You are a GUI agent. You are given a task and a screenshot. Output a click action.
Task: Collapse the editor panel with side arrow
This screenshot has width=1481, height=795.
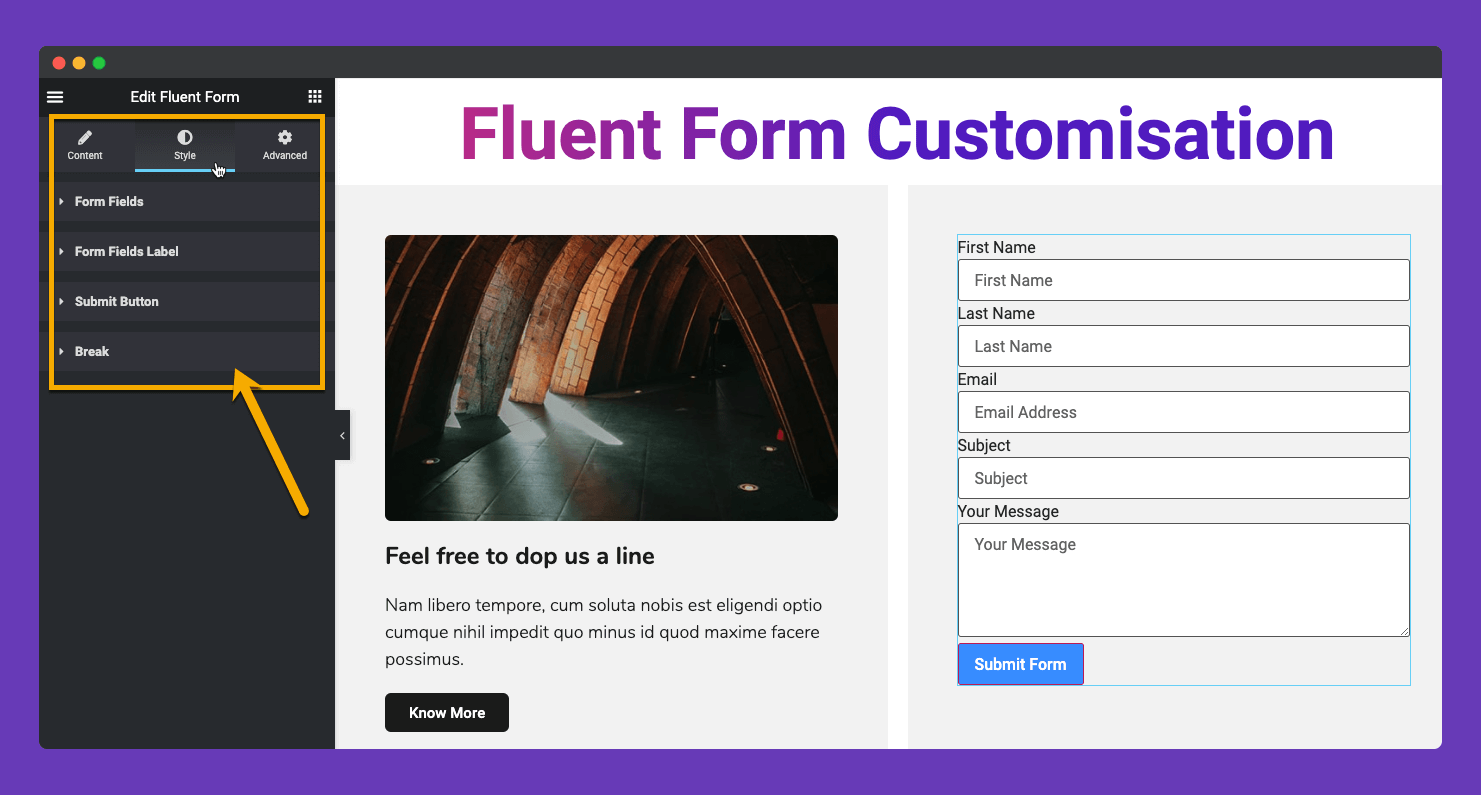[342, 435]
